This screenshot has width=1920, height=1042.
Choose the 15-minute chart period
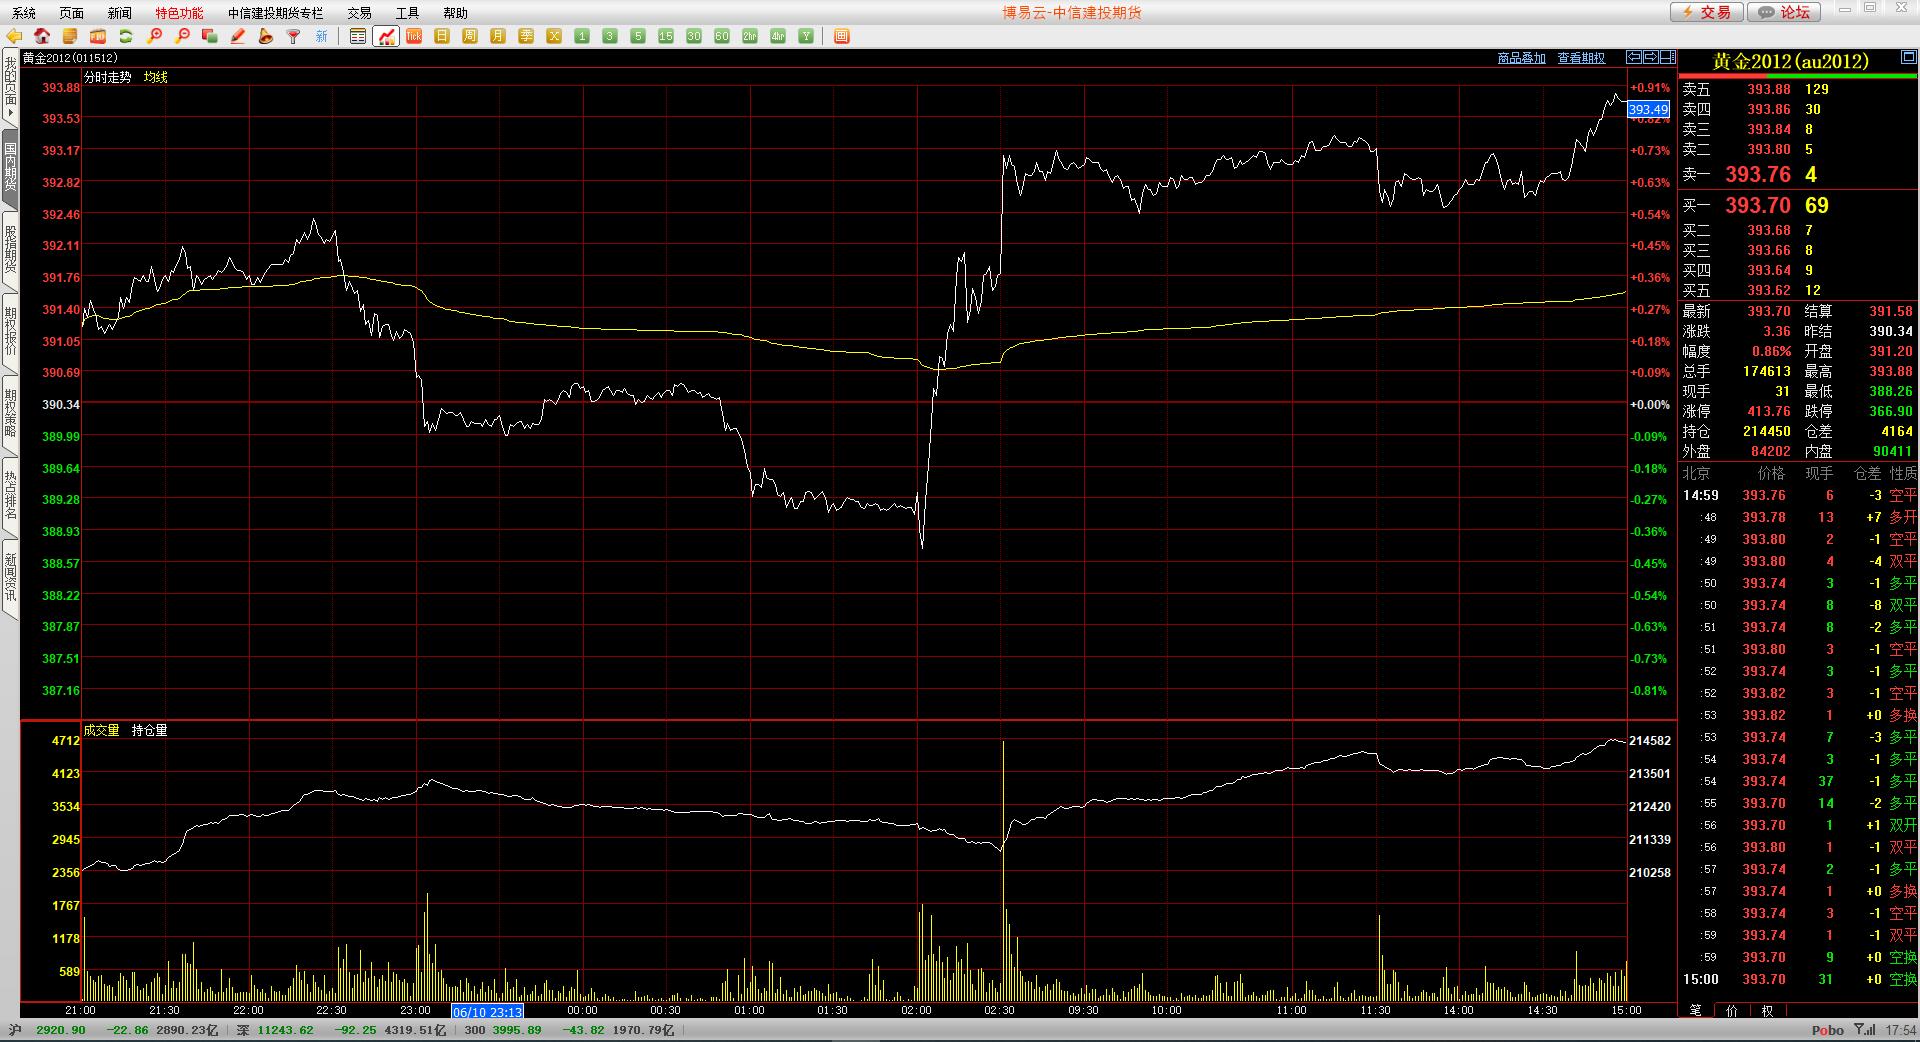pos(666,36)
